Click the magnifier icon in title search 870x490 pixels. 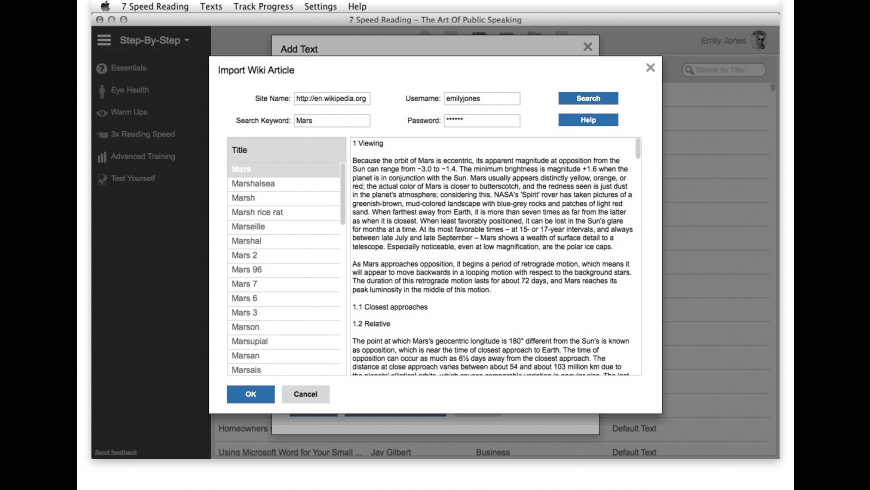[689, 70]
